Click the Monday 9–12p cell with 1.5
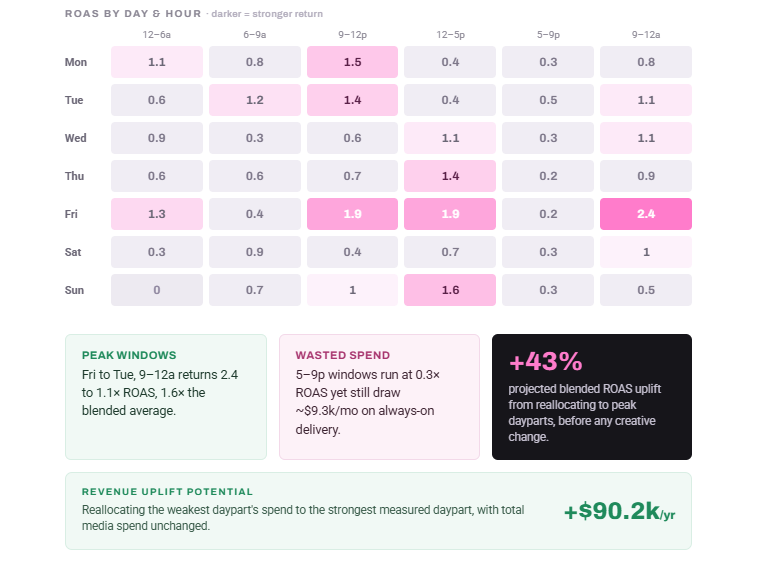The image size is (761, 569). point(352,62)
